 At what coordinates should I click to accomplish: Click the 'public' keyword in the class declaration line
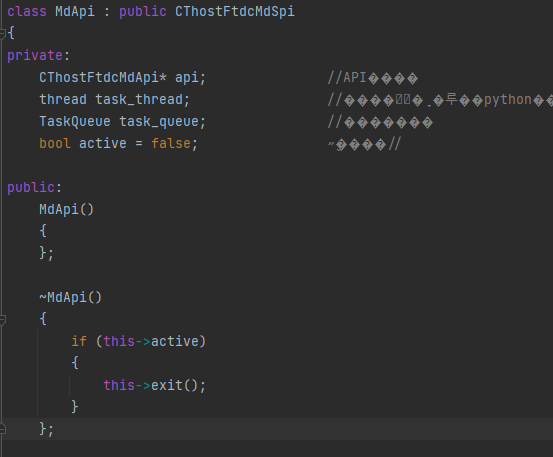point(142,12)
